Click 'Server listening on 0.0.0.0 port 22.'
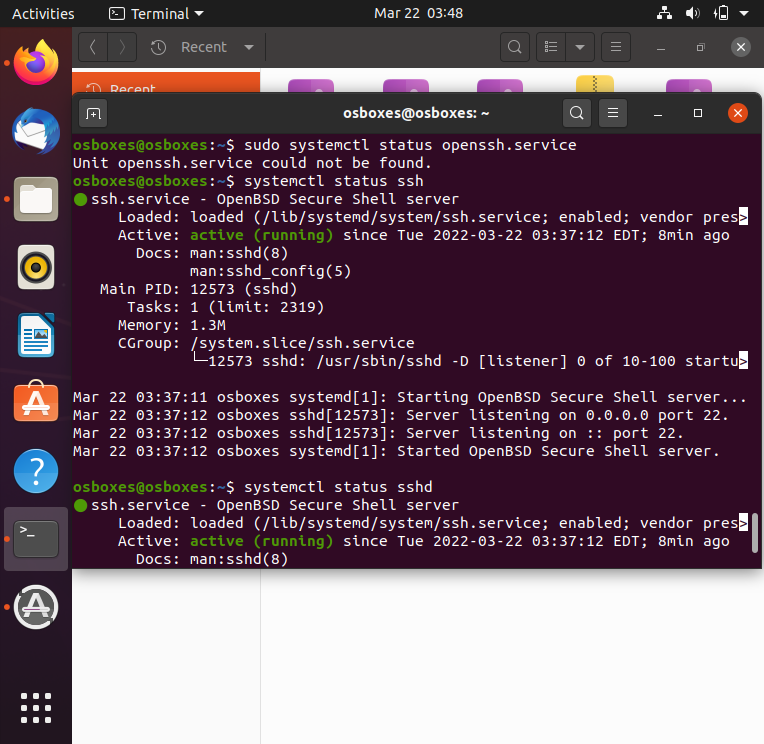Image resolution: width=764 pixels, height=744 pixels. [x=567, y=415]
